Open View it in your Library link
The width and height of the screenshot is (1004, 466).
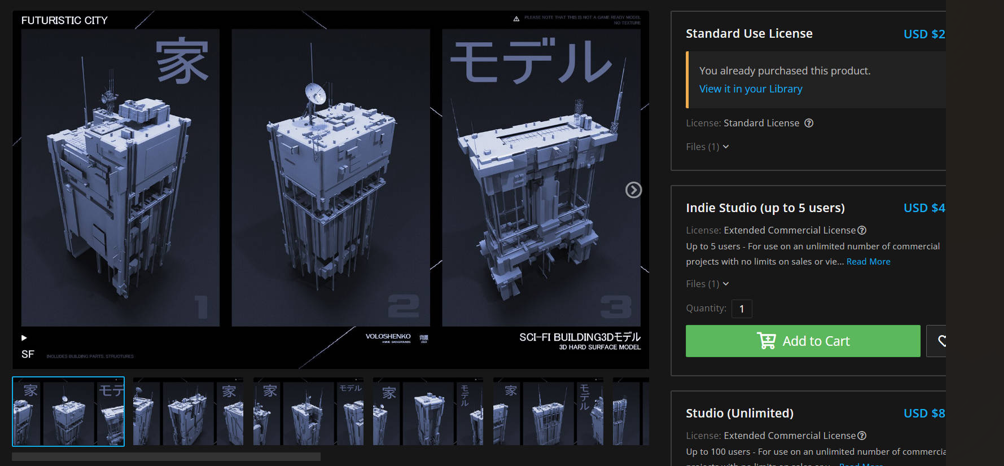tap(750, 89)
